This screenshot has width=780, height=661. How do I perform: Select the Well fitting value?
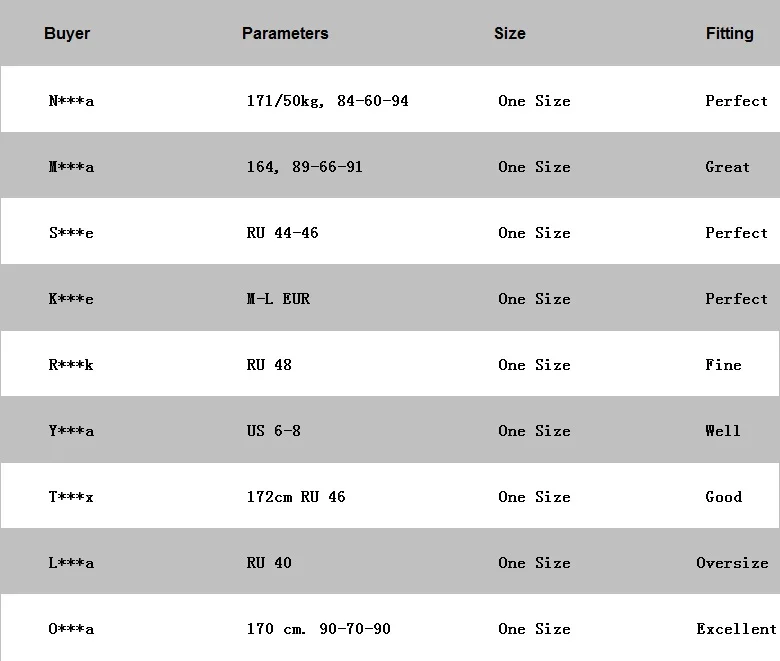click(x=723, y=431)
